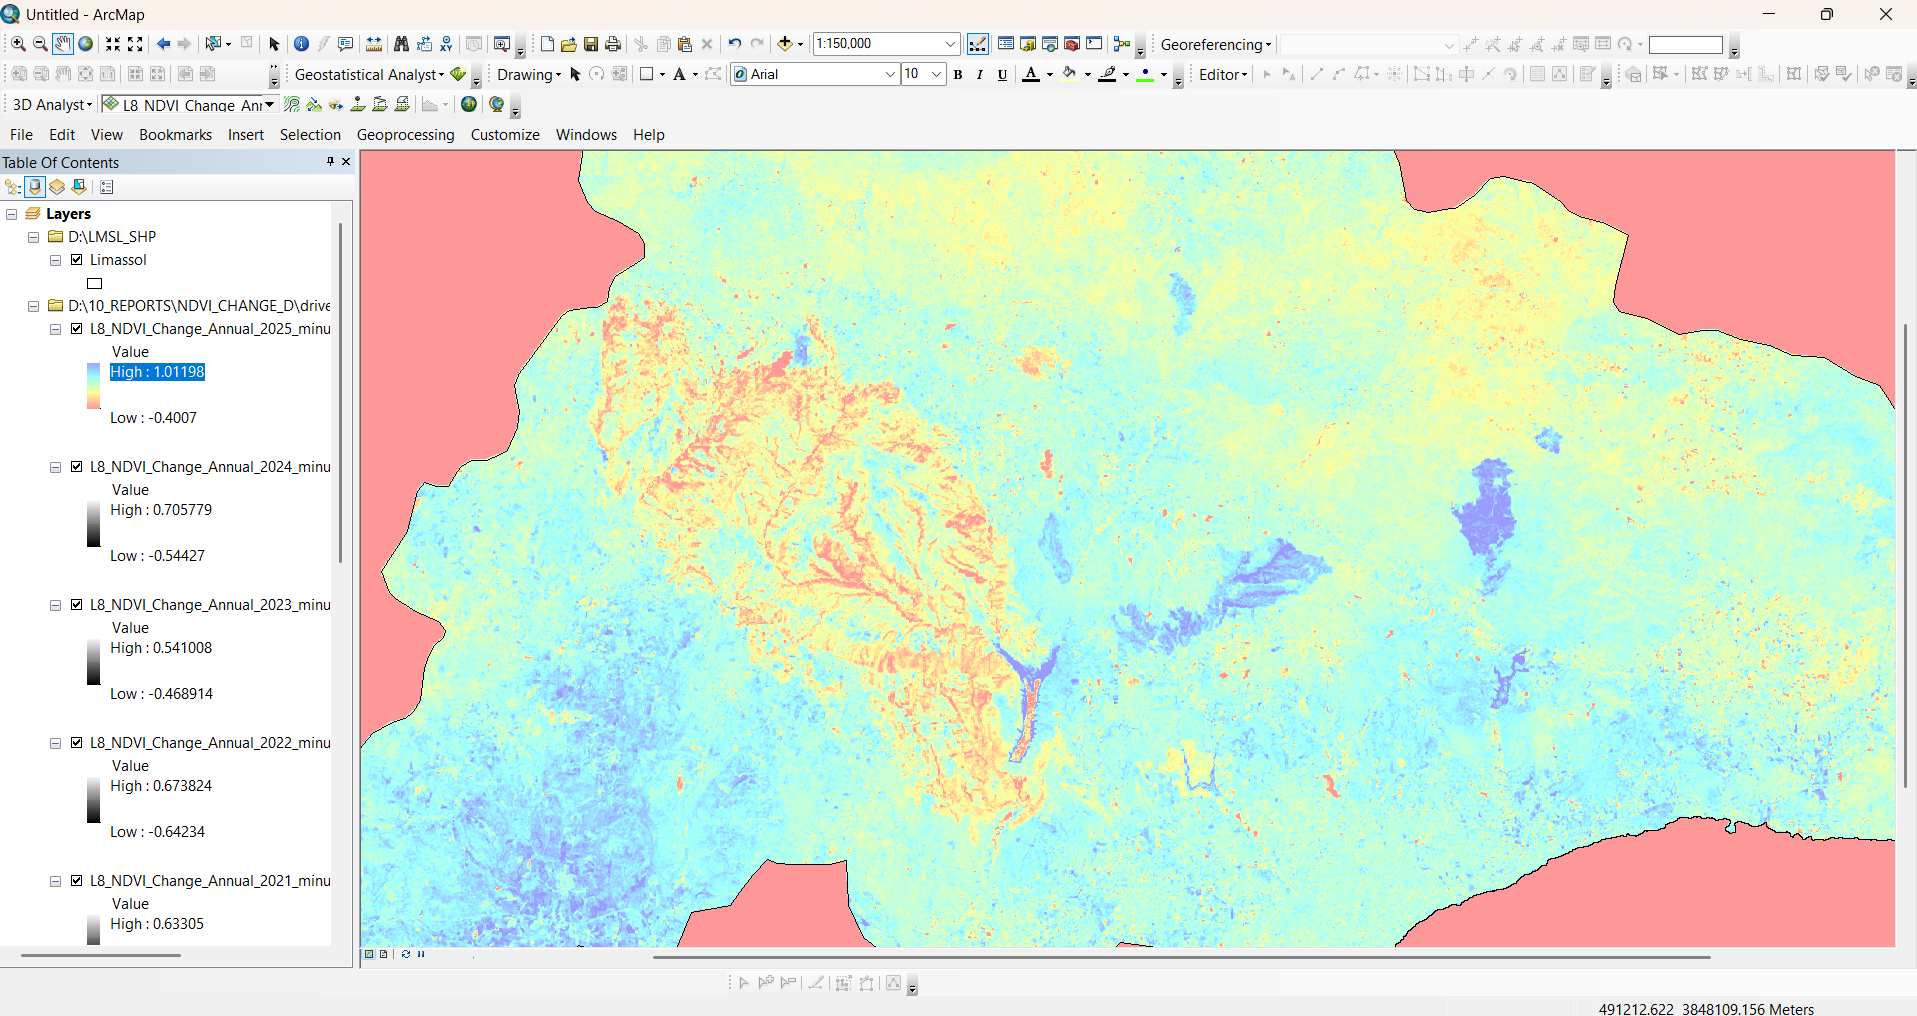The image size is (1917, 1016).
Task: Uncheck the Limassol layer
Action: tap(77, 260)
